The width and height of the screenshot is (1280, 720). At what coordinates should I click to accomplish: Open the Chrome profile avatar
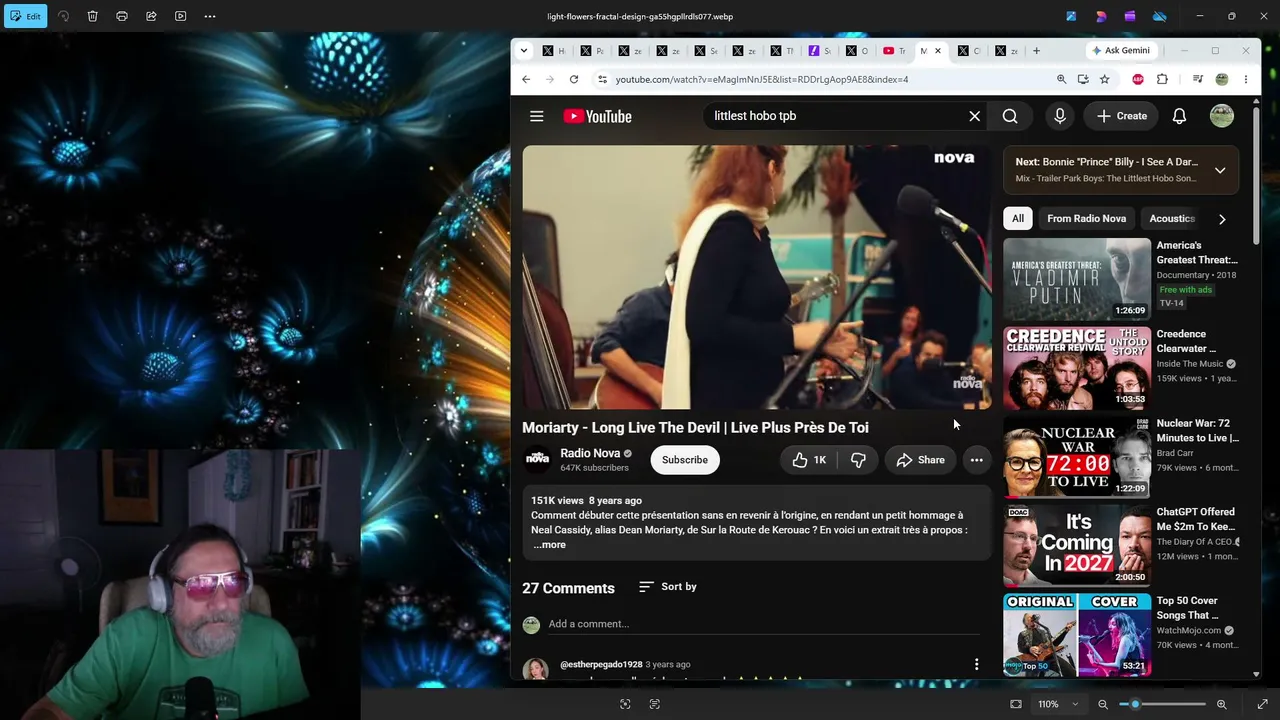pos(1221,79)
